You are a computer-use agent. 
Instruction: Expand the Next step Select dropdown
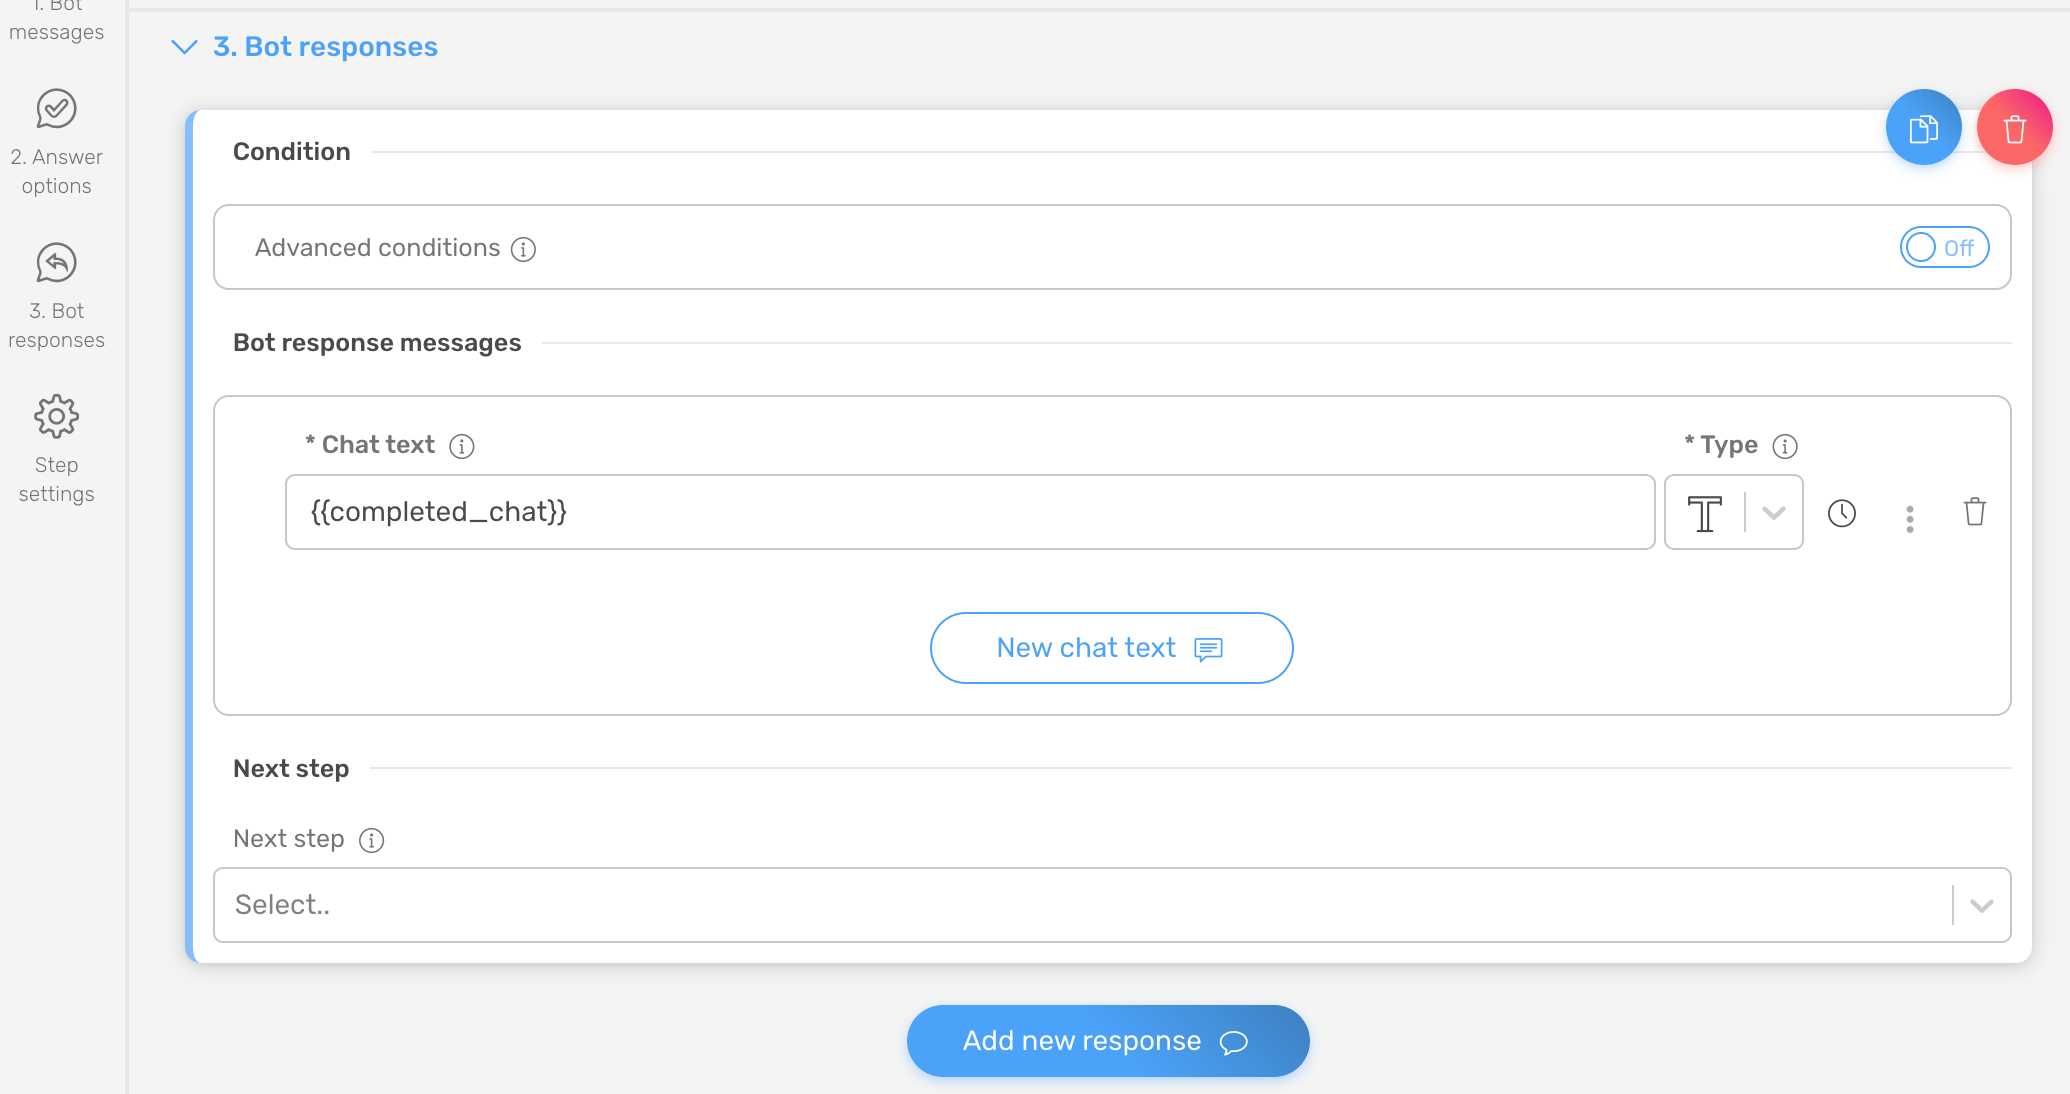click(1112, 905)
